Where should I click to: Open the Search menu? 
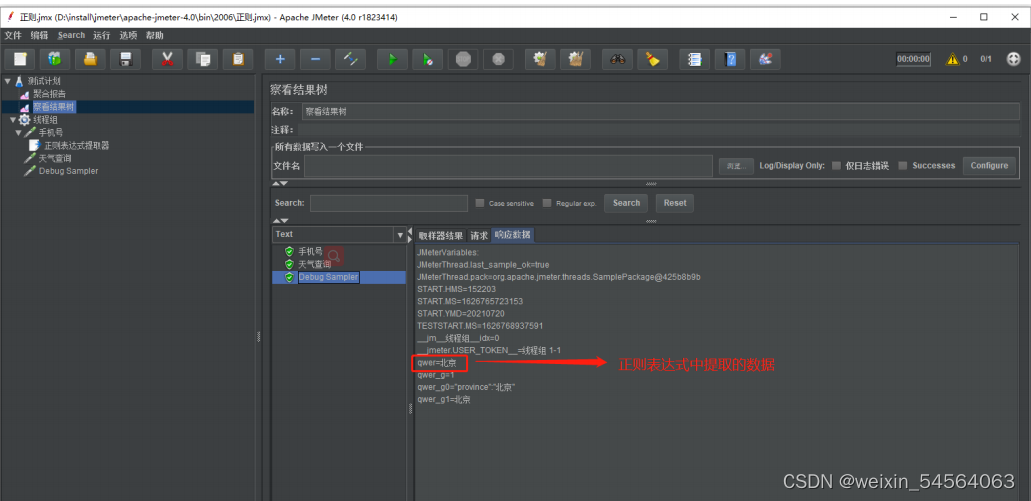[x=71, y=36]
